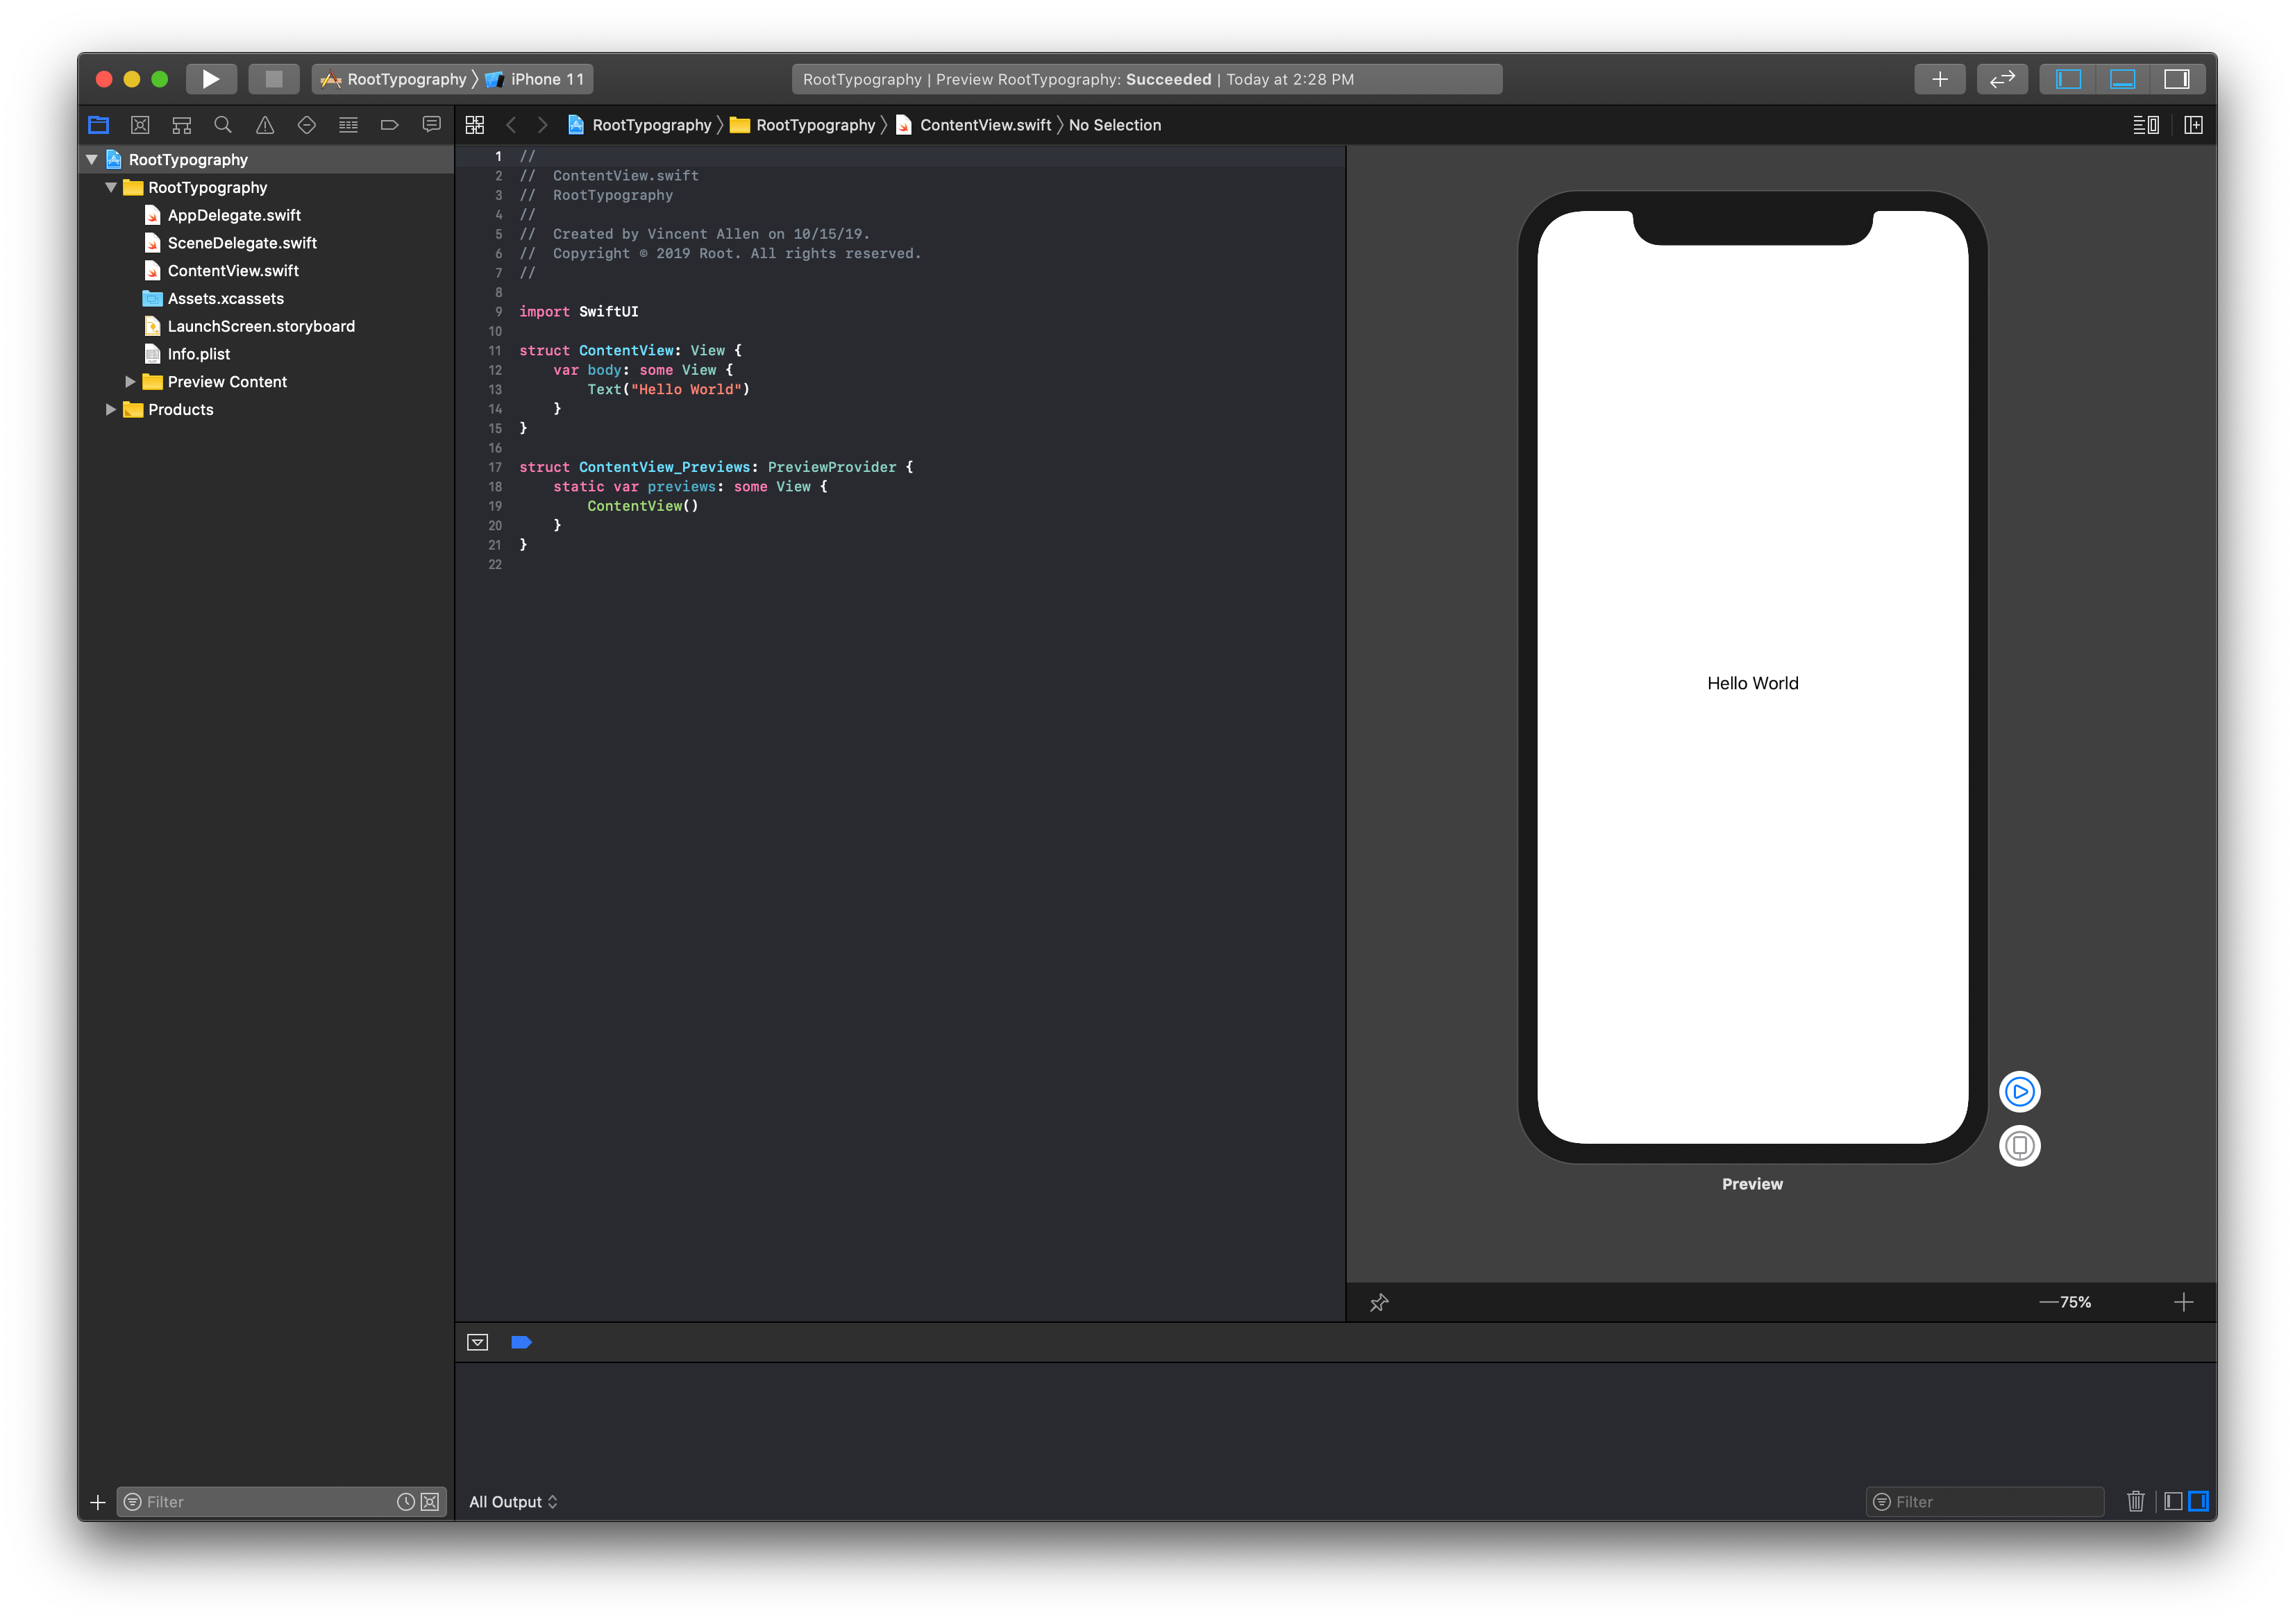Collapse the RootTypography group folder
Image resolution: width=2295 pixels, height=1624 pixels.
[111, 188]
